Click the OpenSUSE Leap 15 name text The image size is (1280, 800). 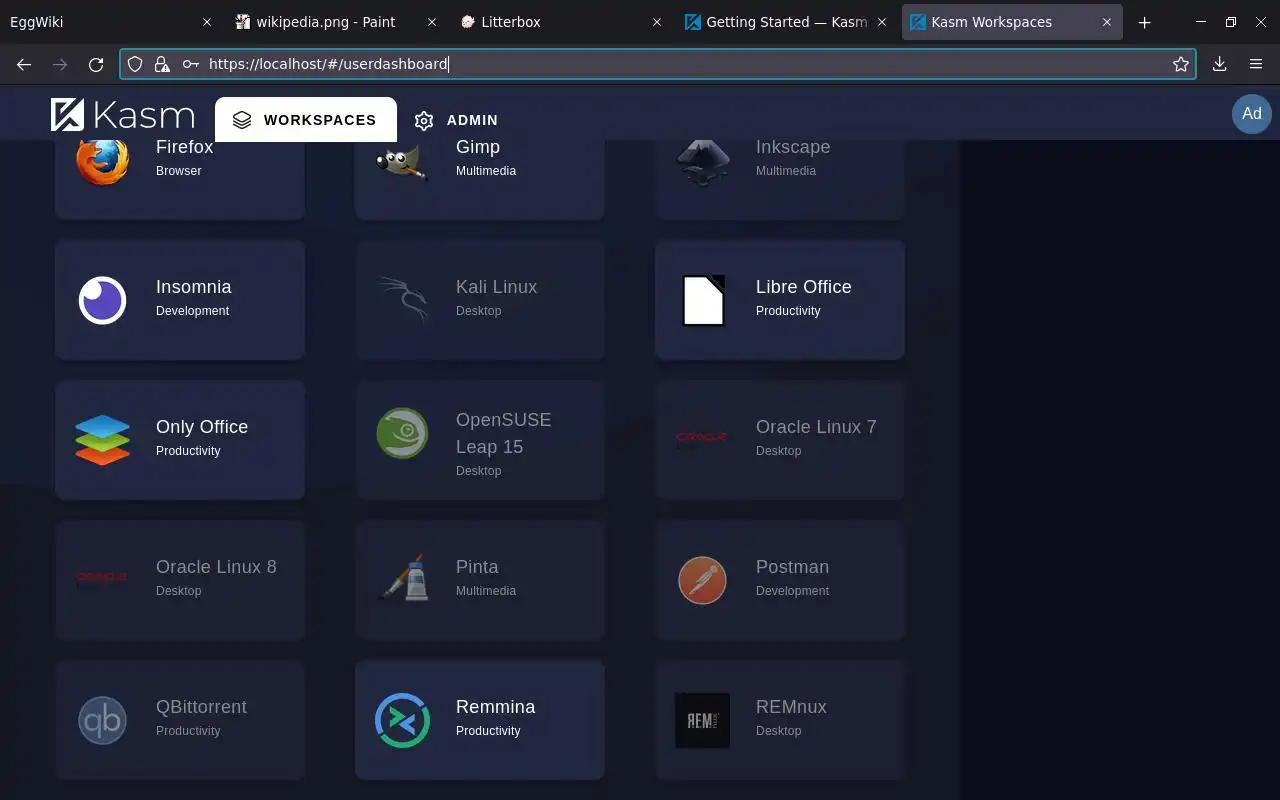[504, 433]
